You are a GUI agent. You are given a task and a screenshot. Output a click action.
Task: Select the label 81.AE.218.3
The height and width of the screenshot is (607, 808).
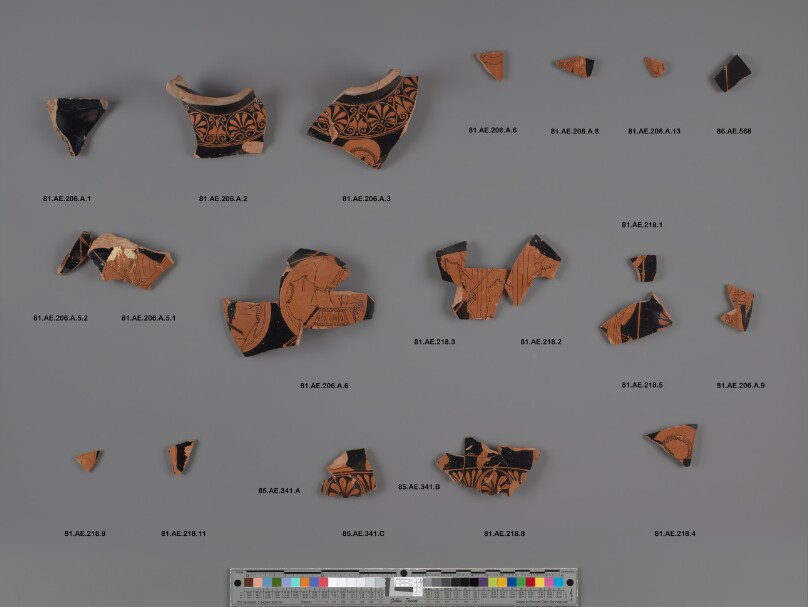[x=434, y=342]
